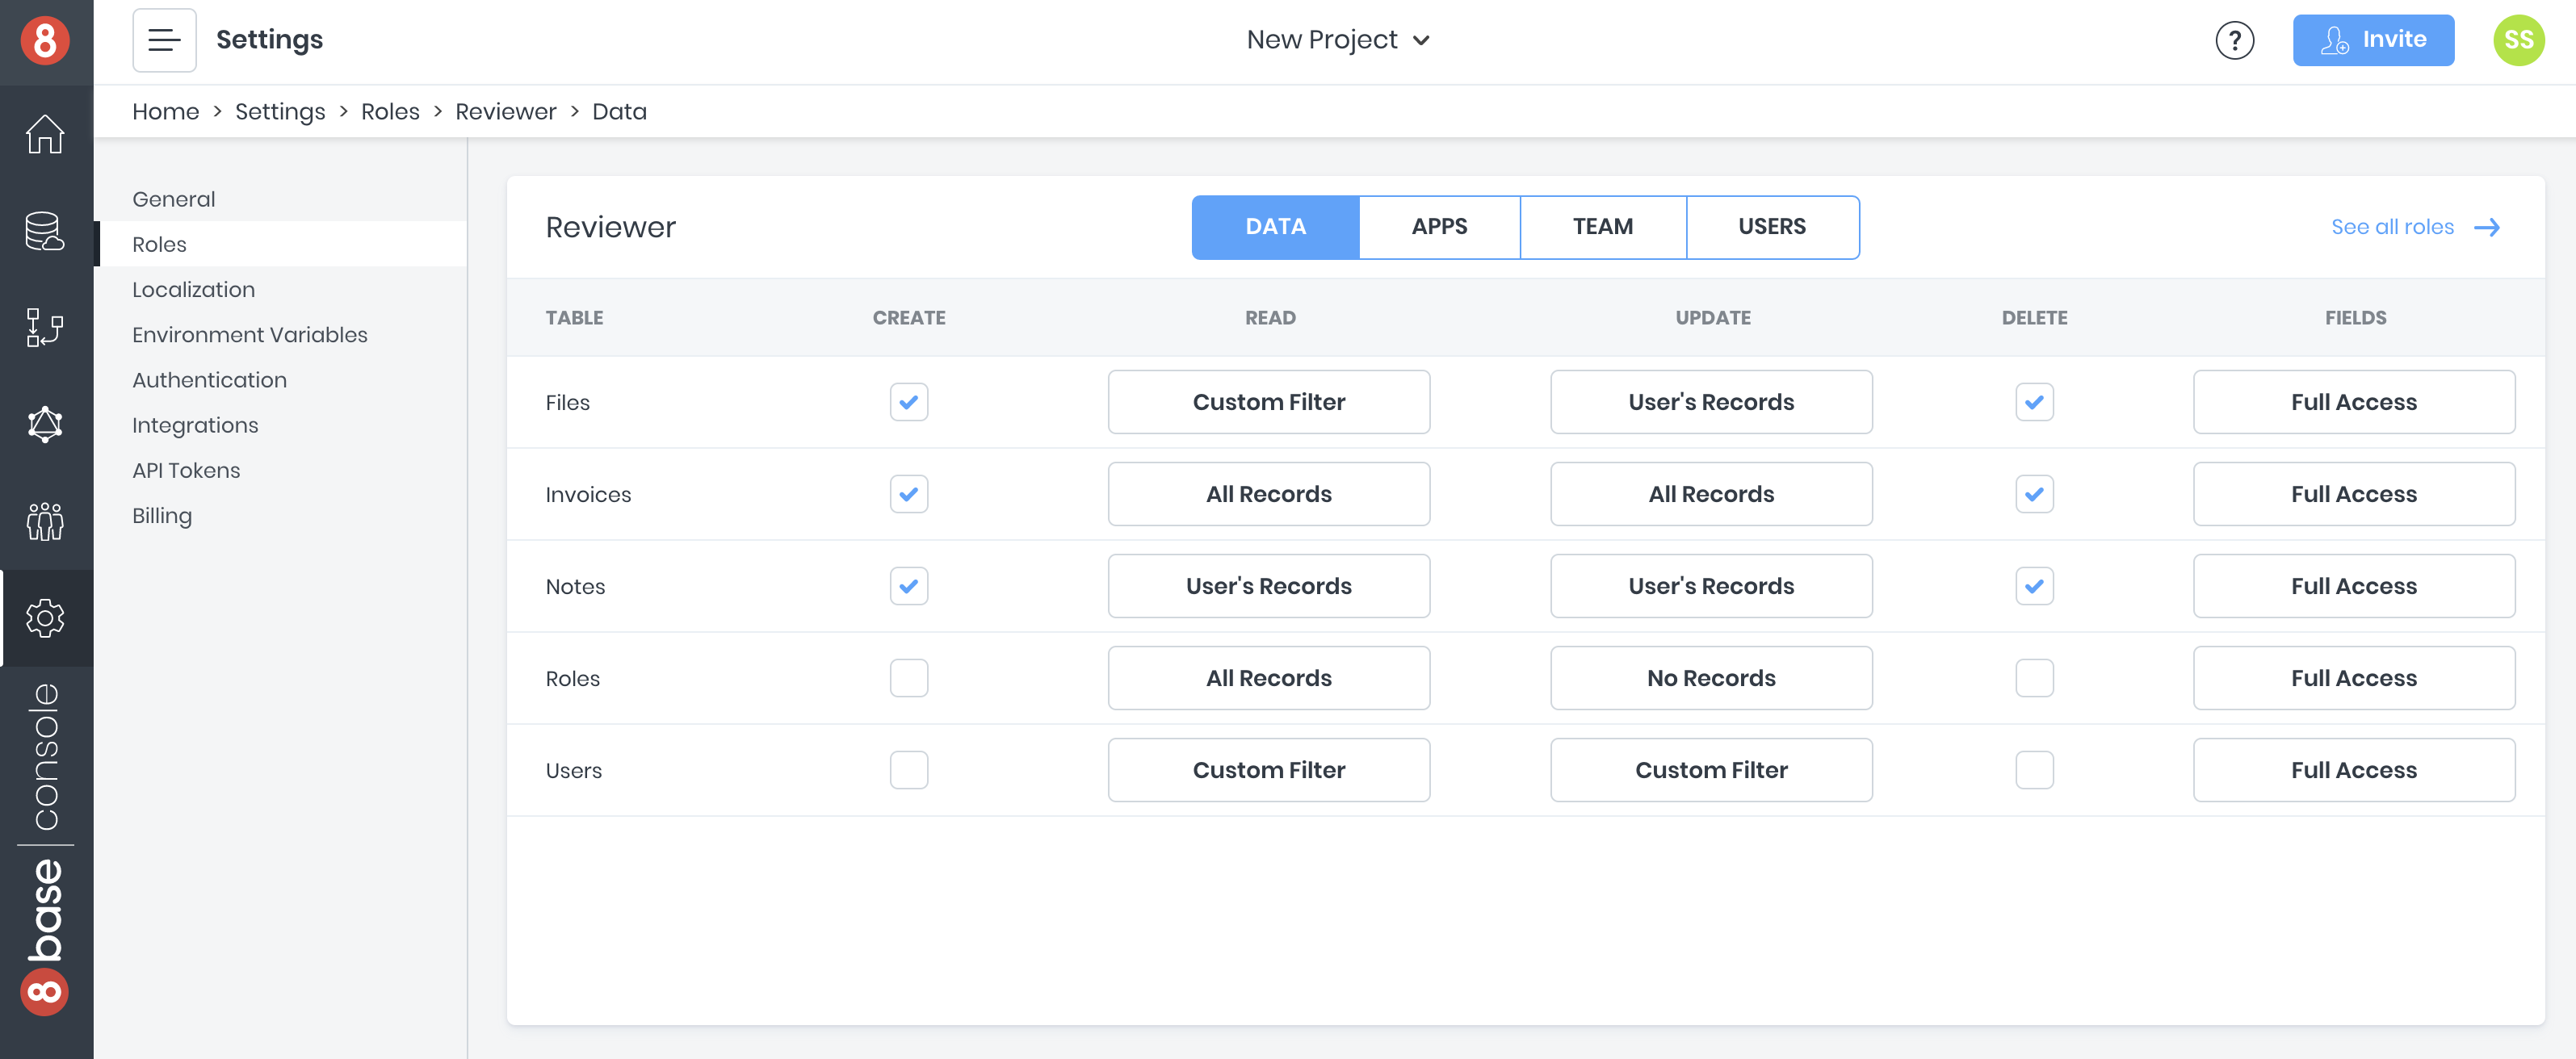Enable Delete permission for Roles table

coord(2034,678)
